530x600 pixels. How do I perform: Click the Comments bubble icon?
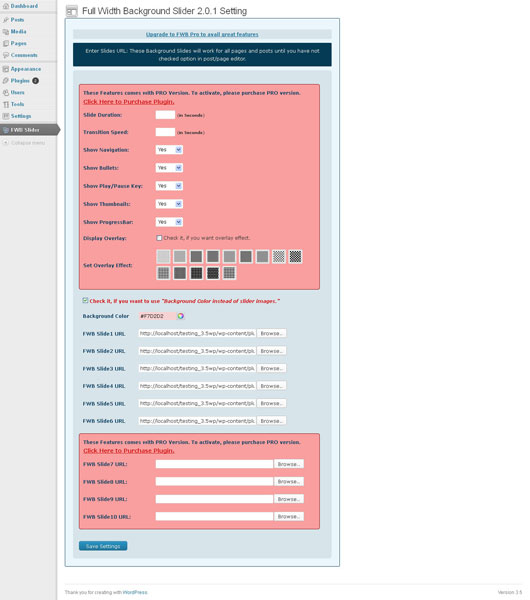tap(6, 55)
